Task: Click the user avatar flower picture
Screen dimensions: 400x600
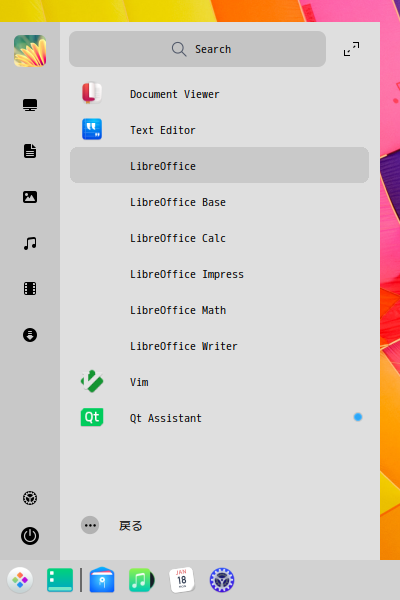Action: pyautogui.click(x=30, y=51)
